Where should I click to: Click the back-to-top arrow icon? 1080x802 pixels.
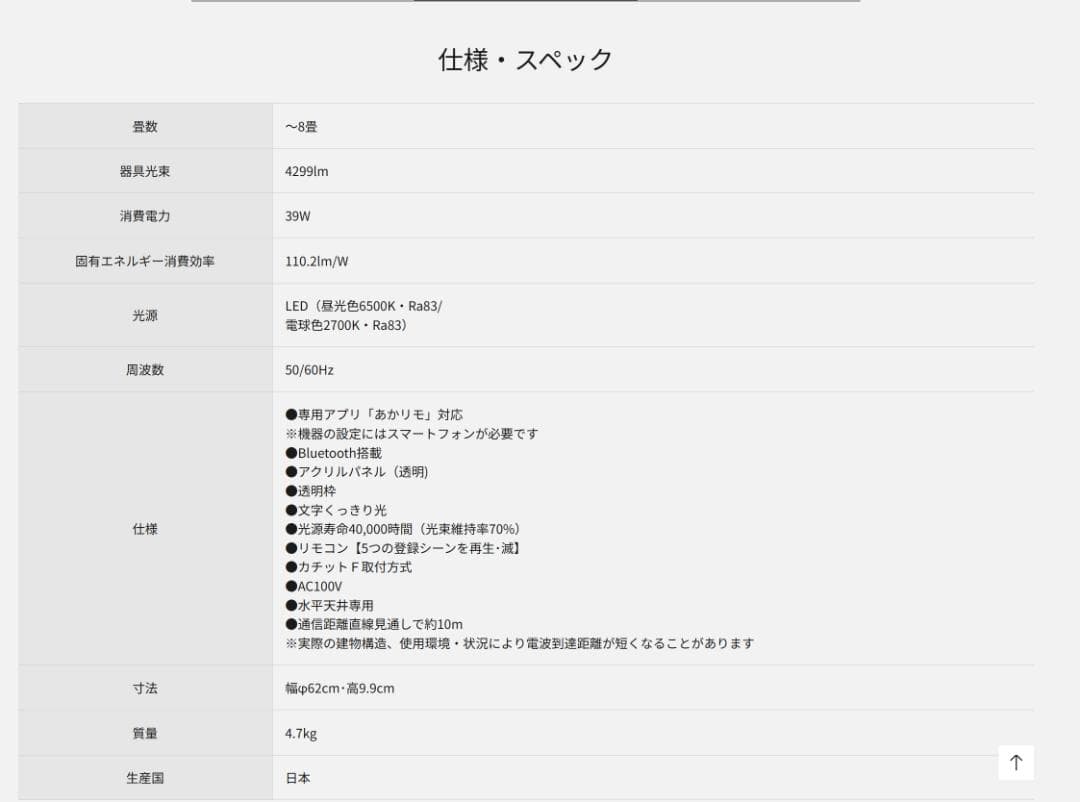1016,763
